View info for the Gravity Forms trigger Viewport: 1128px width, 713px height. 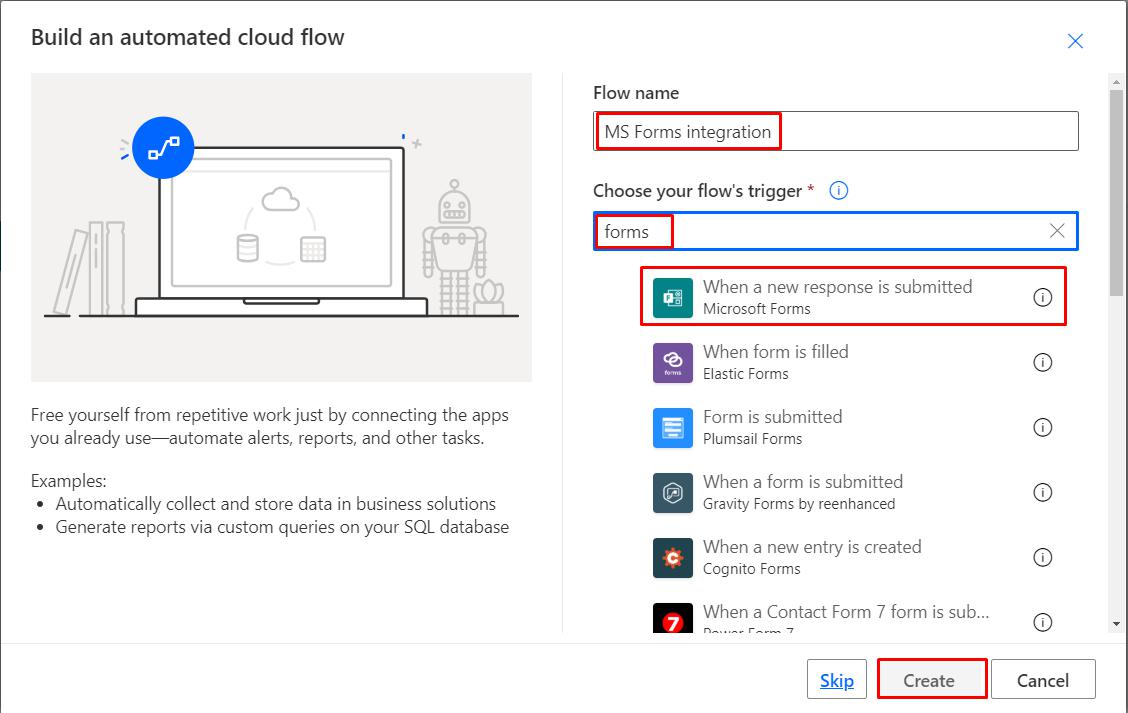pyautogui.click(x=1042, y=492)
